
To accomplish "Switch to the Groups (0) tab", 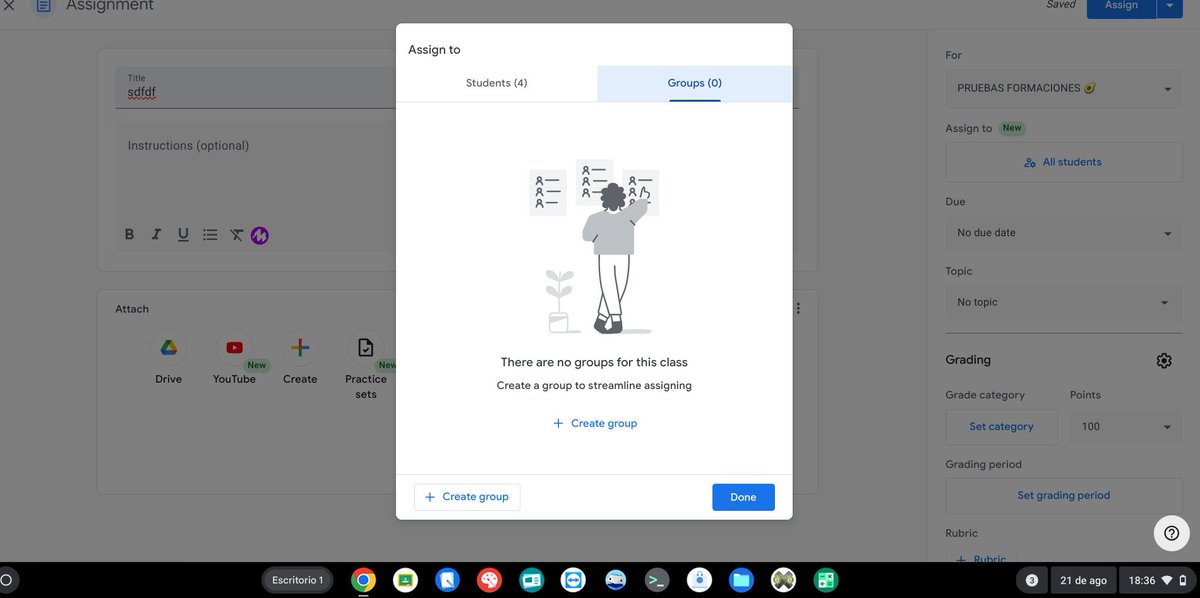I will point(694,83).
